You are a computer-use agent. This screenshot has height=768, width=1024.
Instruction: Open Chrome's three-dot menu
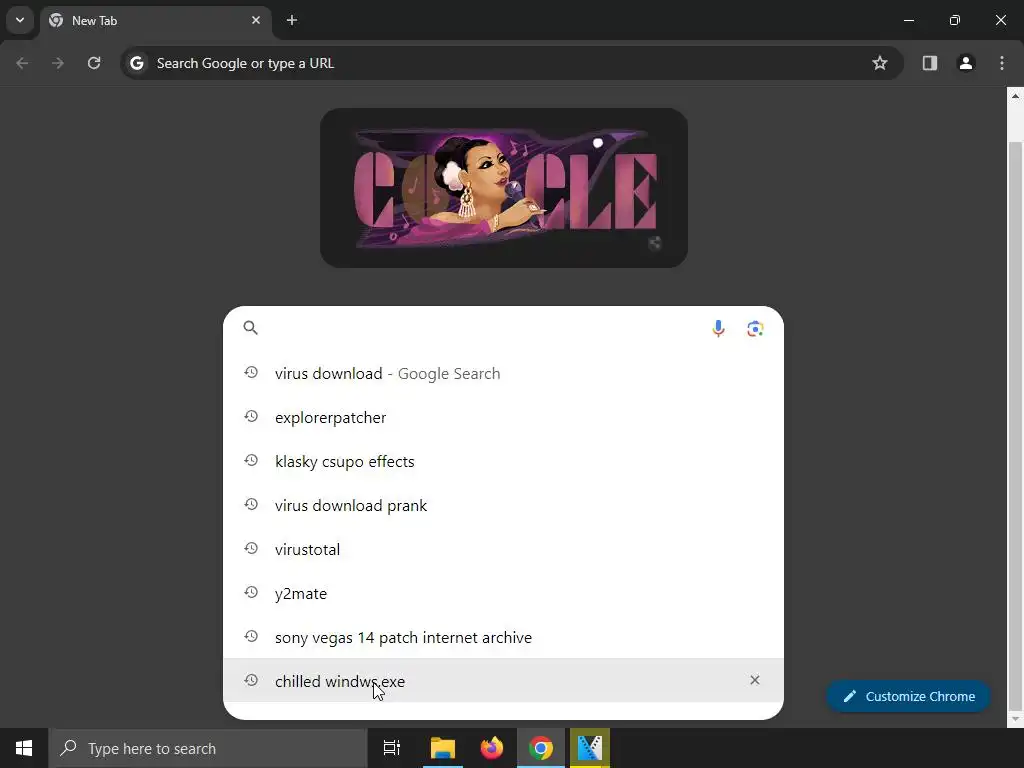point(1002,63)
